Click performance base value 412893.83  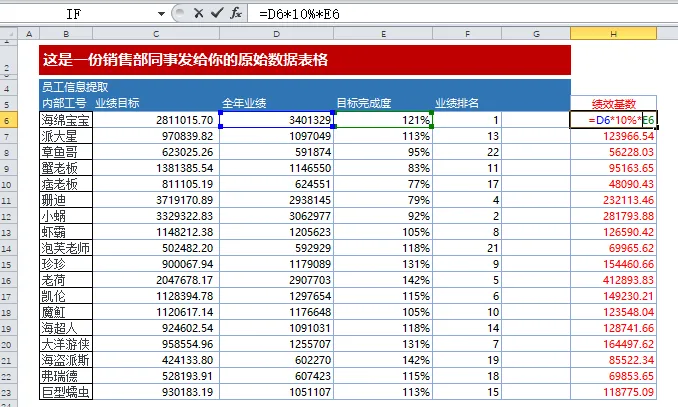tap(614, 280)
